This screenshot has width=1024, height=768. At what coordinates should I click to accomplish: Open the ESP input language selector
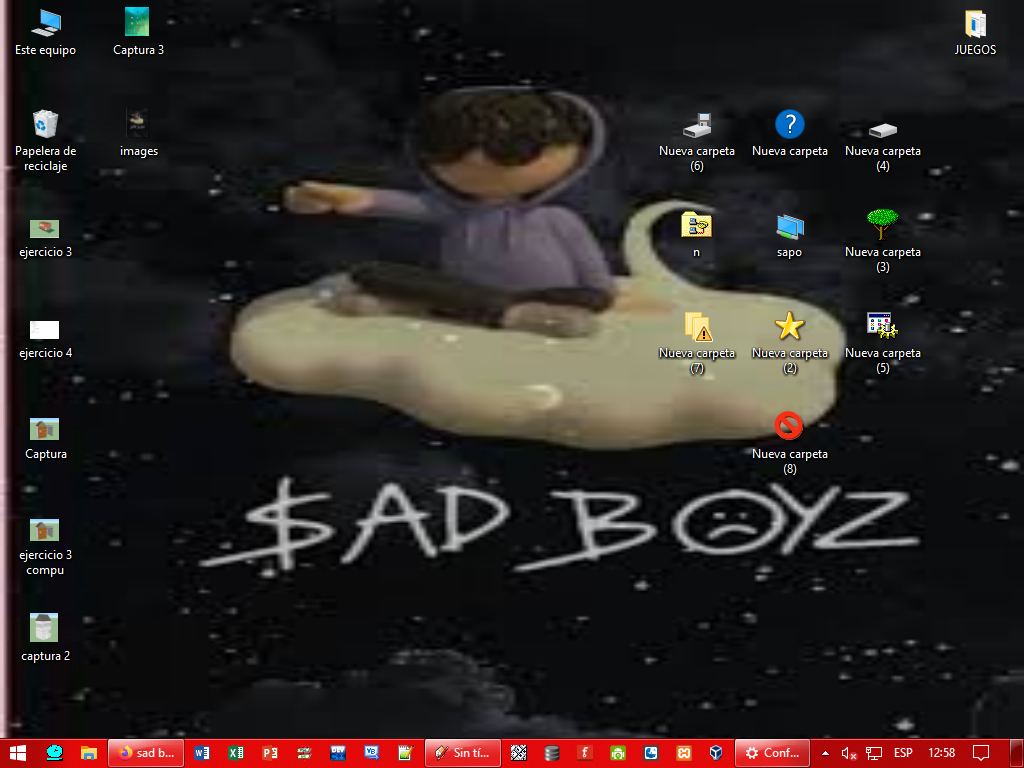tap(902, 753)
